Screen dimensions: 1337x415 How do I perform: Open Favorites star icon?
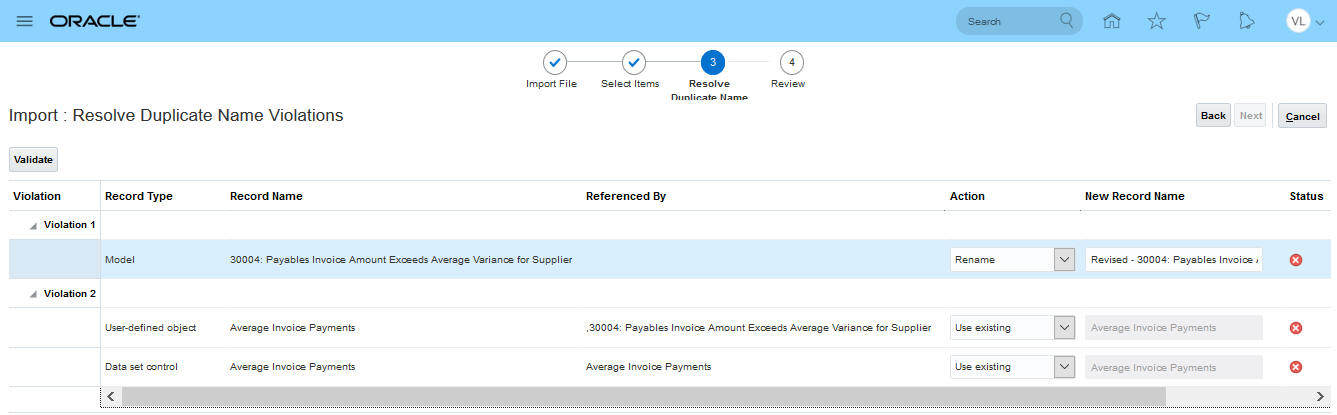coord(1156,21)
